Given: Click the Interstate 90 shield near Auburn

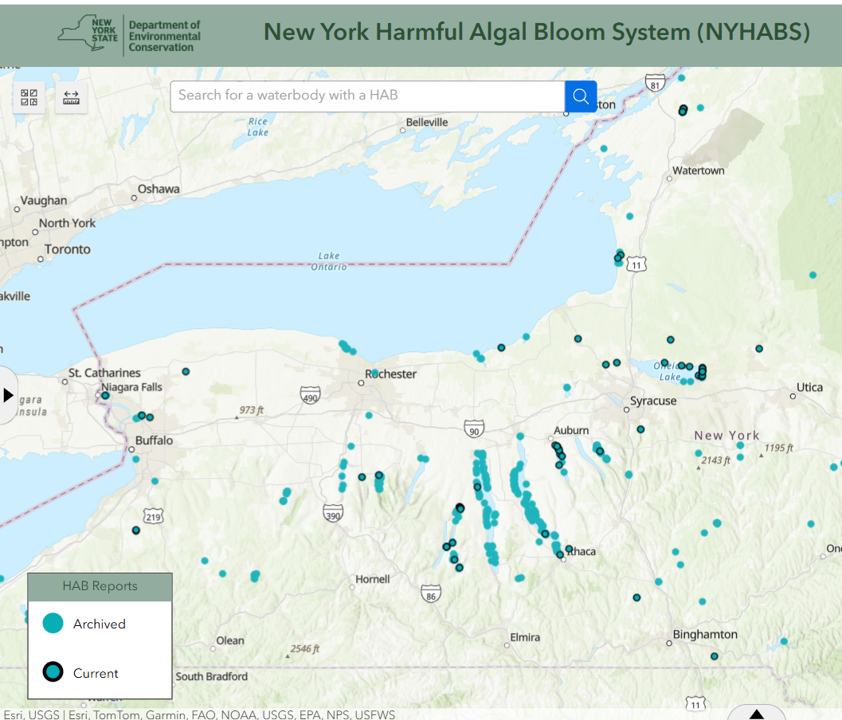Looking at the screenshot, I should 474,429.
